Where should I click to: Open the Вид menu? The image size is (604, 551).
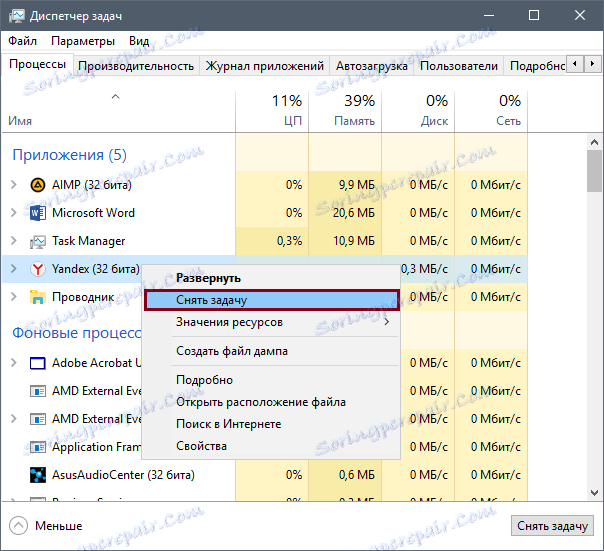(139, 40)
